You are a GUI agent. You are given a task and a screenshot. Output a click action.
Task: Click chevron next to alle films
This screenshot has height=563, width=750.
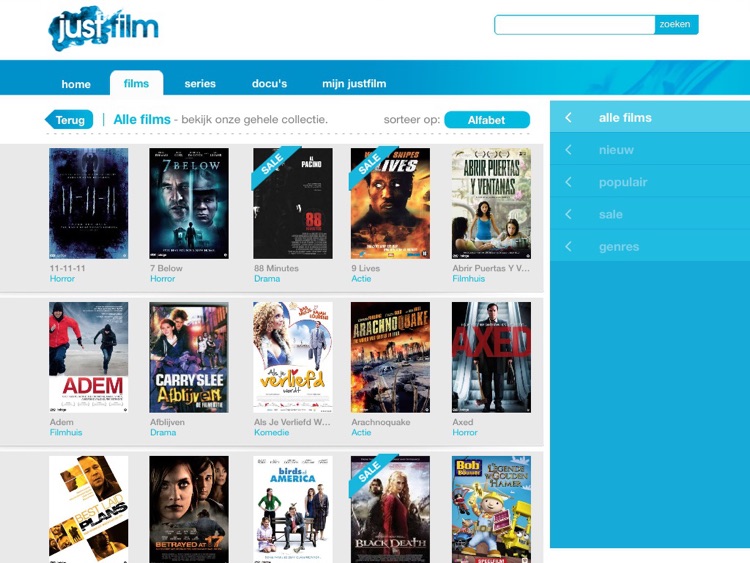click(568, 118)
